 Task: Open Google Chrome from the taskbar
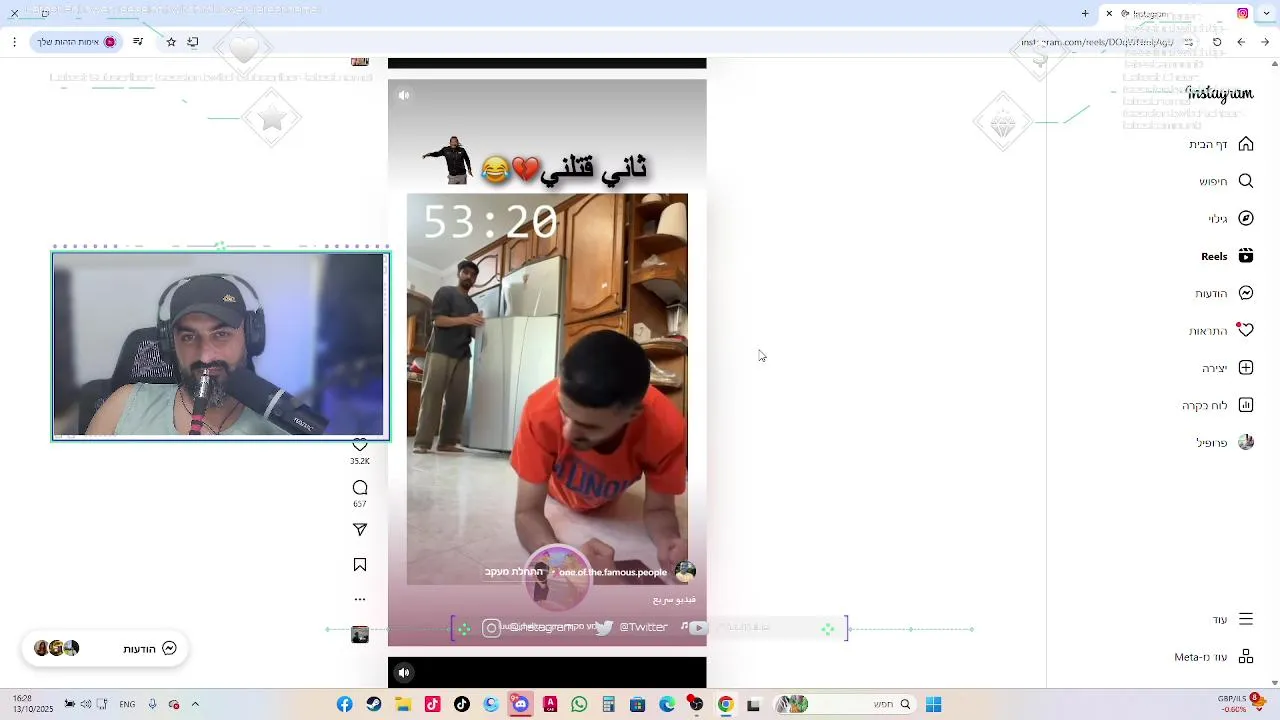(x=725, y=705)
